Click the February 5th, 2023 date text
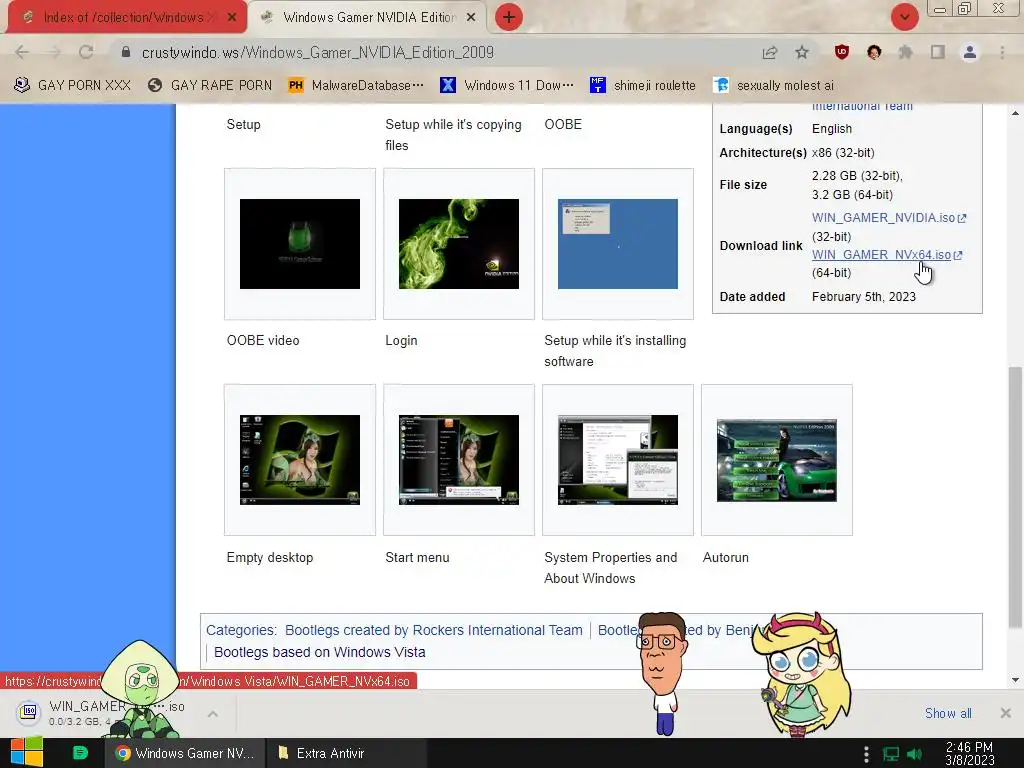This screenshot has height=768, width=1024. [x=863, y=296]
